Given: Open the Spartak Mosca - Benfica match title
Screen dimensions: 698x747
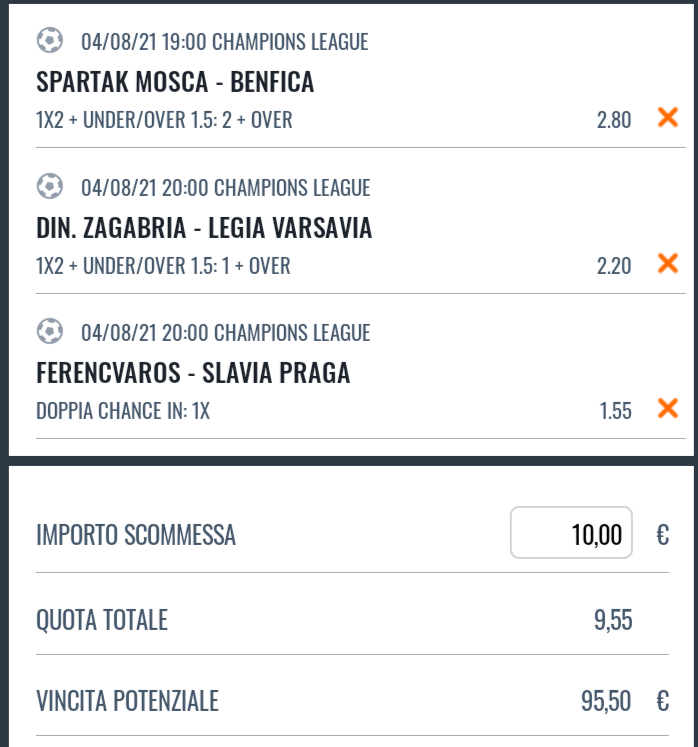Looking at the screenshot, I should pos(175,81).
